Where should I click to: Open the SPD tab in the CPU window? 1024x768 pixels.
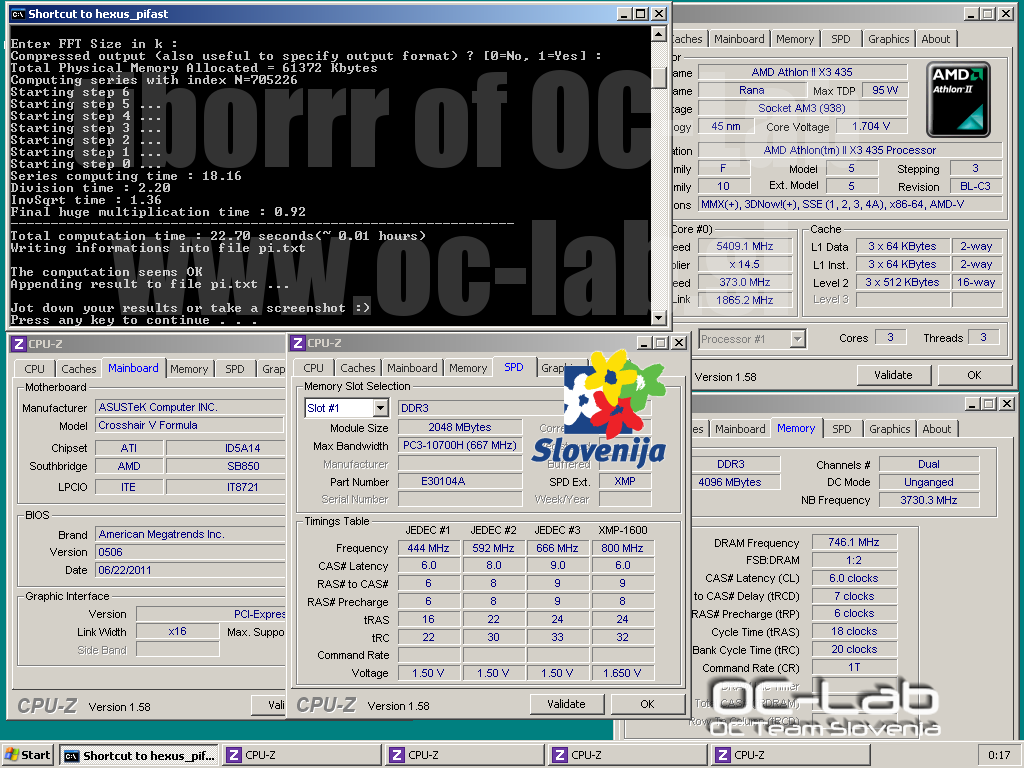(841, 39)
